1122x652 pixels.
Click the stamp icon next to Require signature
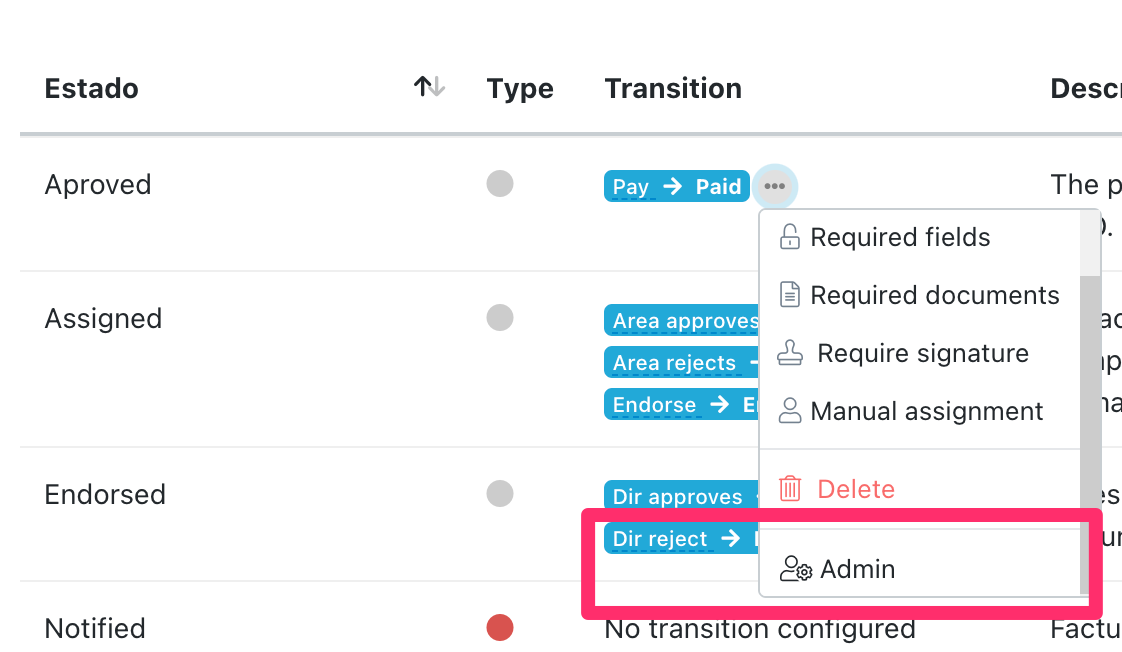point(790,353)
